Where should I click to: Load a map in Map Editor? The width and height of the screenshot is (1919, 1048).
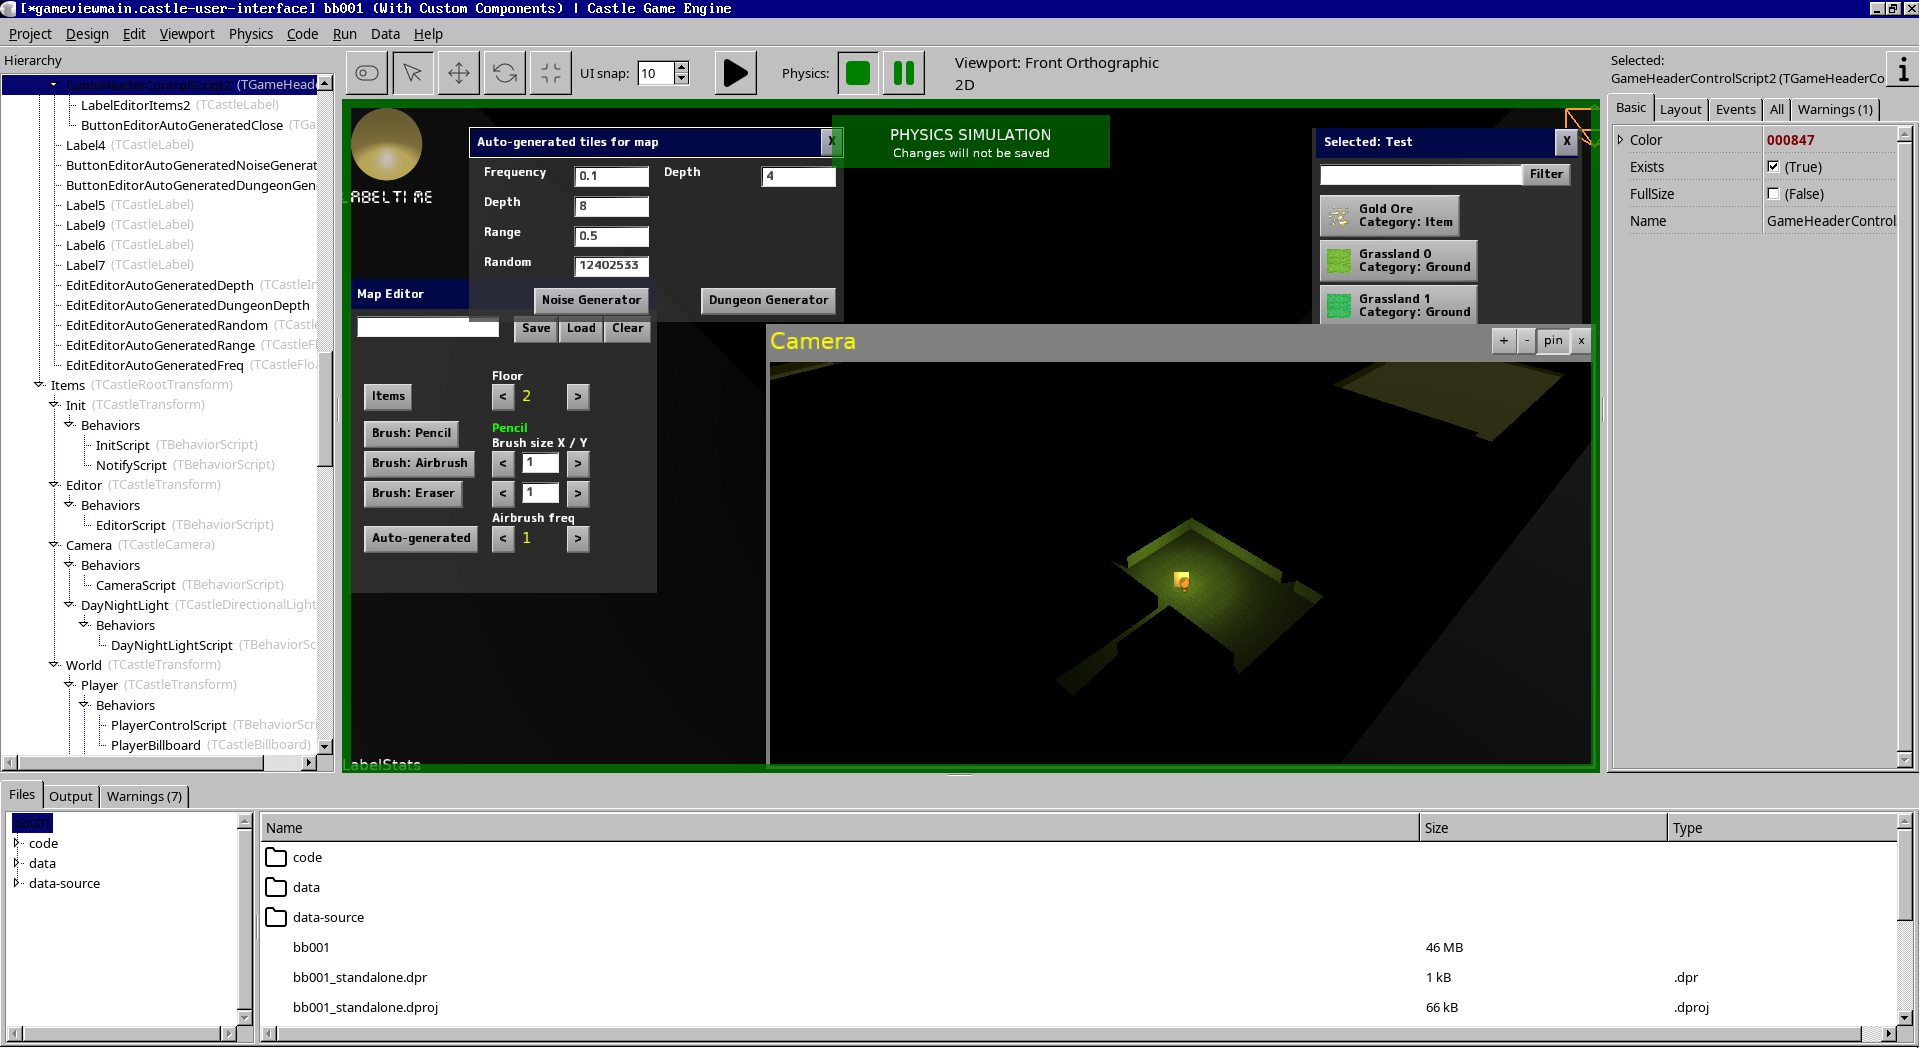pyautogui.click(x=581, y=329)
